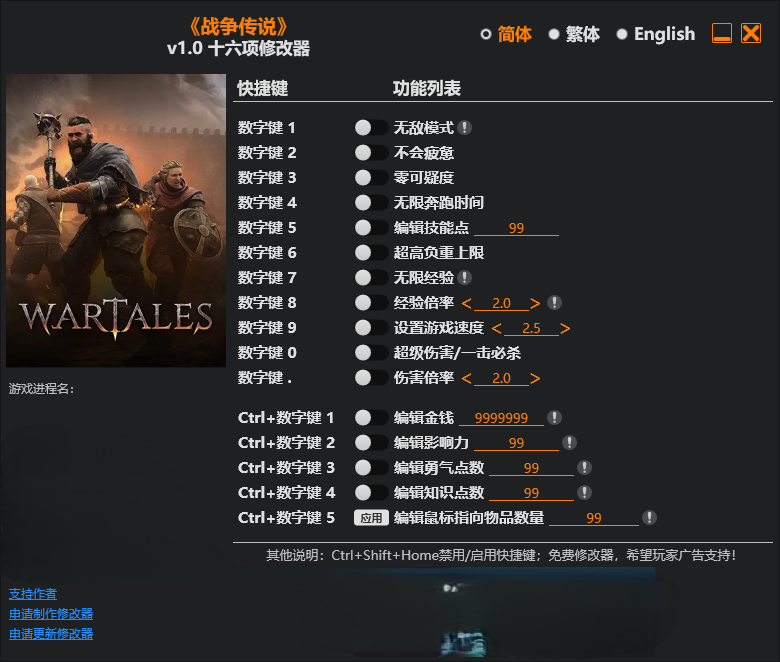
Task: Click the info icon beside 编辑鼠标指向物品数量 field
Action: pyautogui.click(x=649, y=517)
